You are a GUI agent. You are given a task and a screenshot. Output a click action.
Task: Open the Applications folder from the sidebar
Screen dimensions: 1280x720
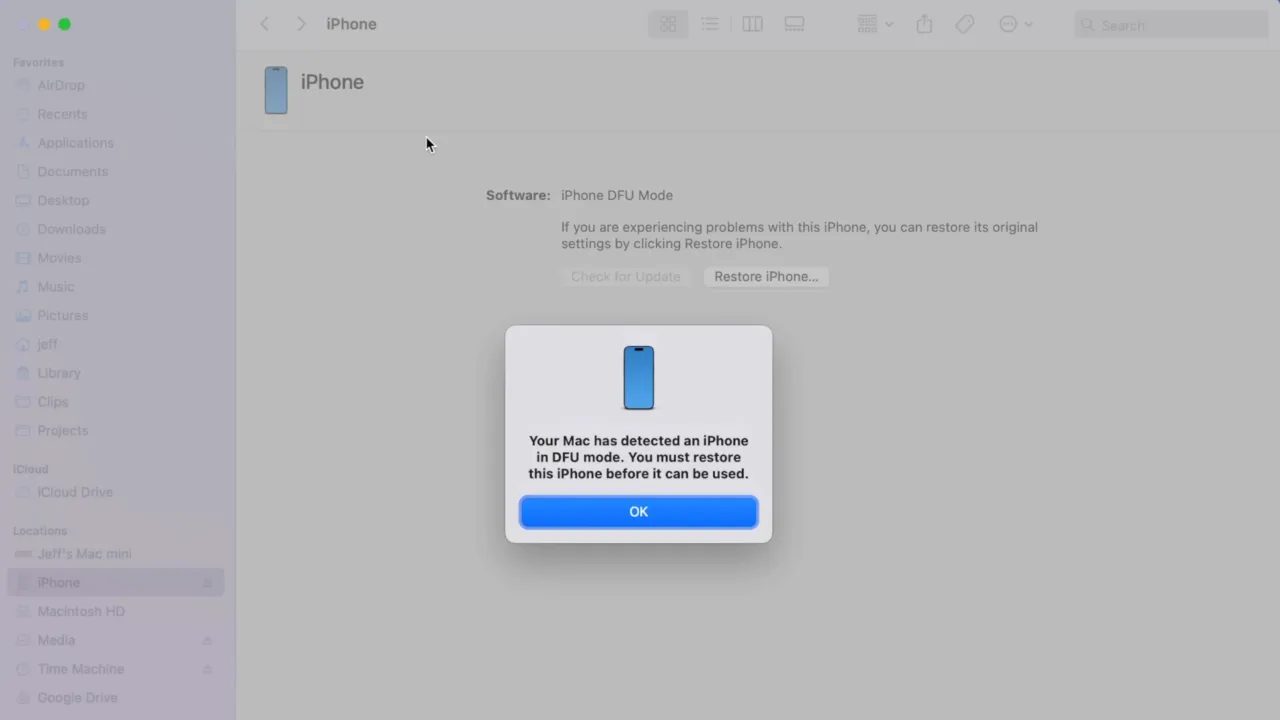75,142
